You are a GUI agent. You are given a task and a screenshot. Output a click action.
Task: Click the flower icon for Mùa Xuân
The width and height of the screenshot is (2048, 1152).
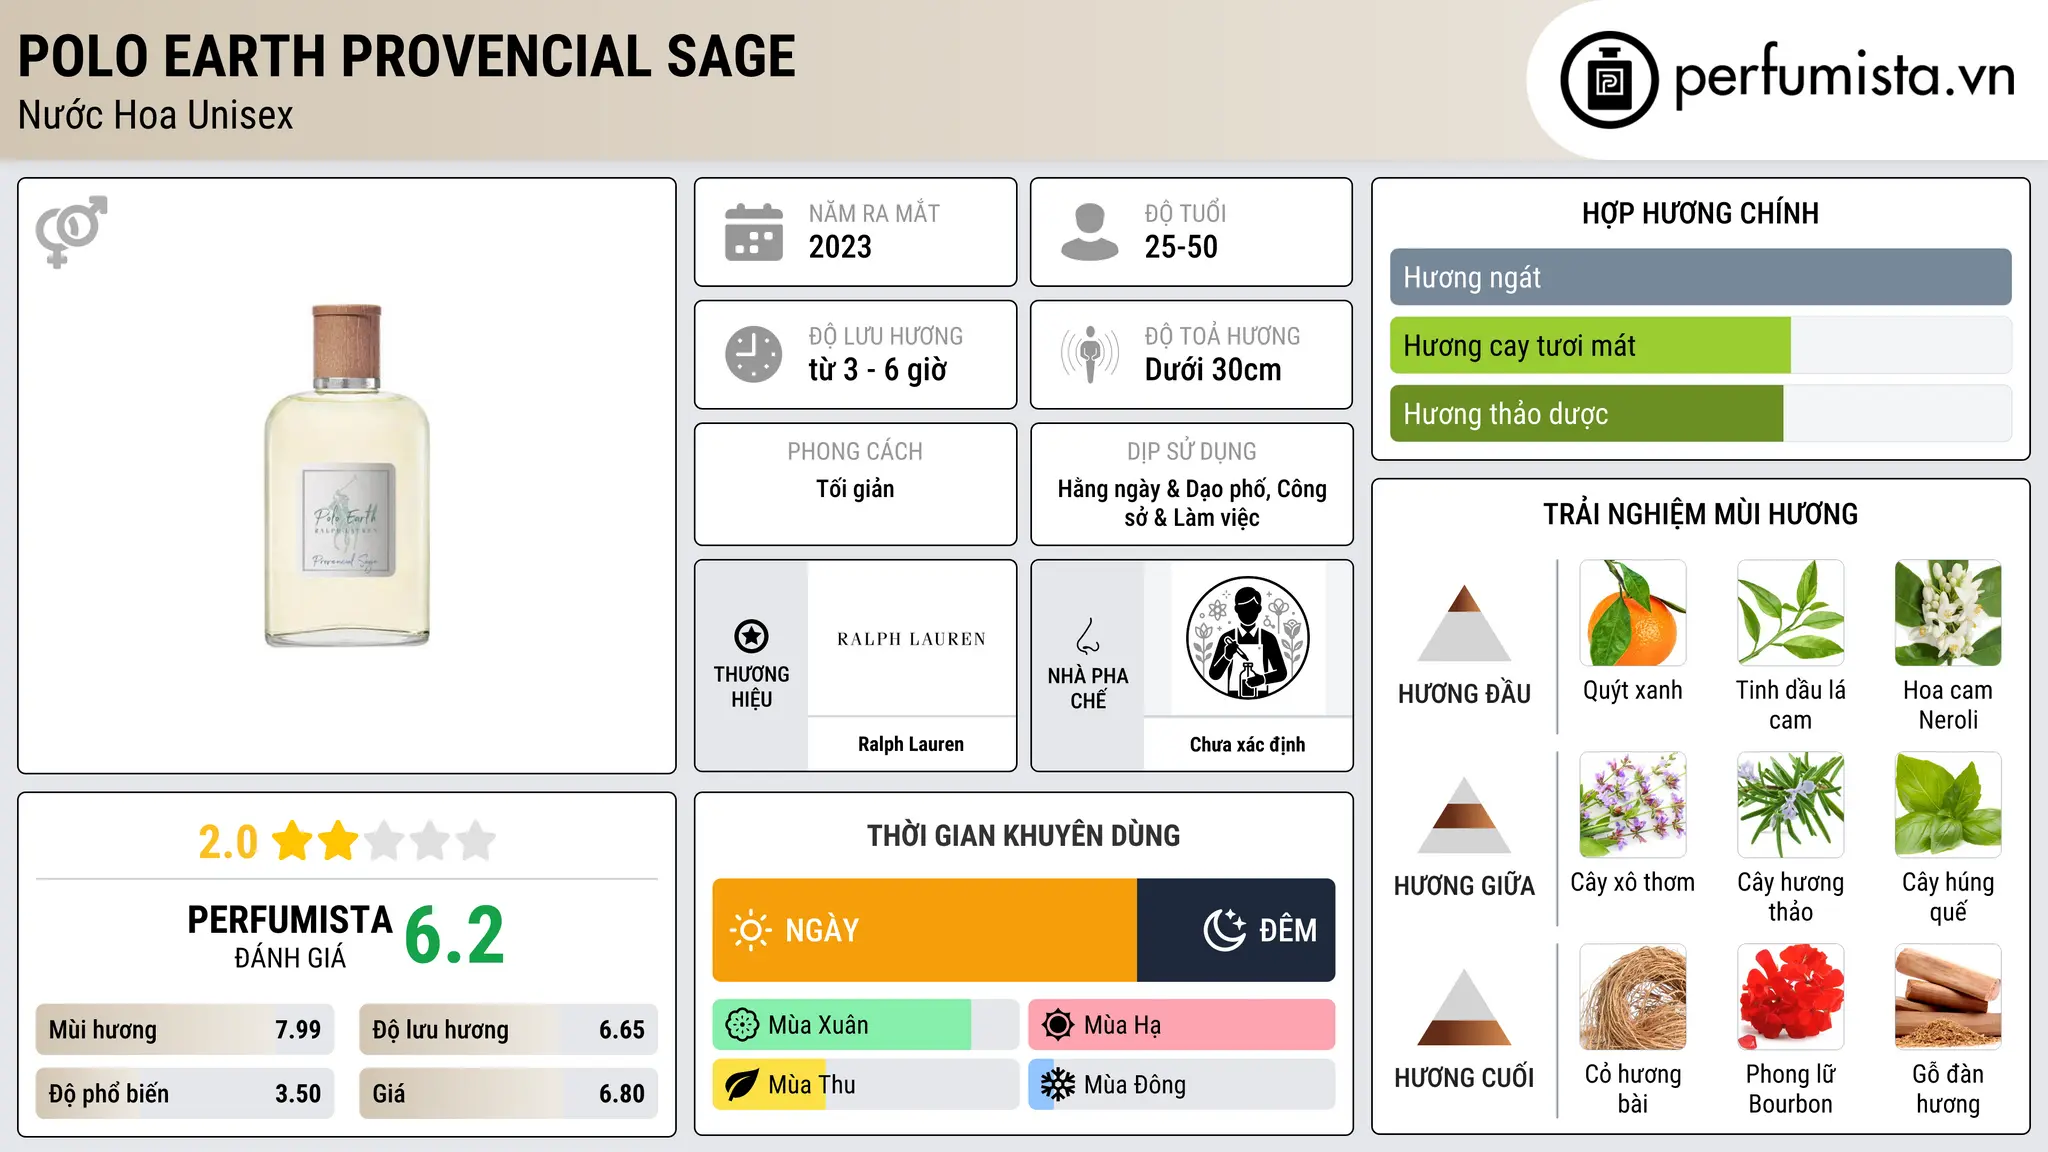(x=742, y=1025)
